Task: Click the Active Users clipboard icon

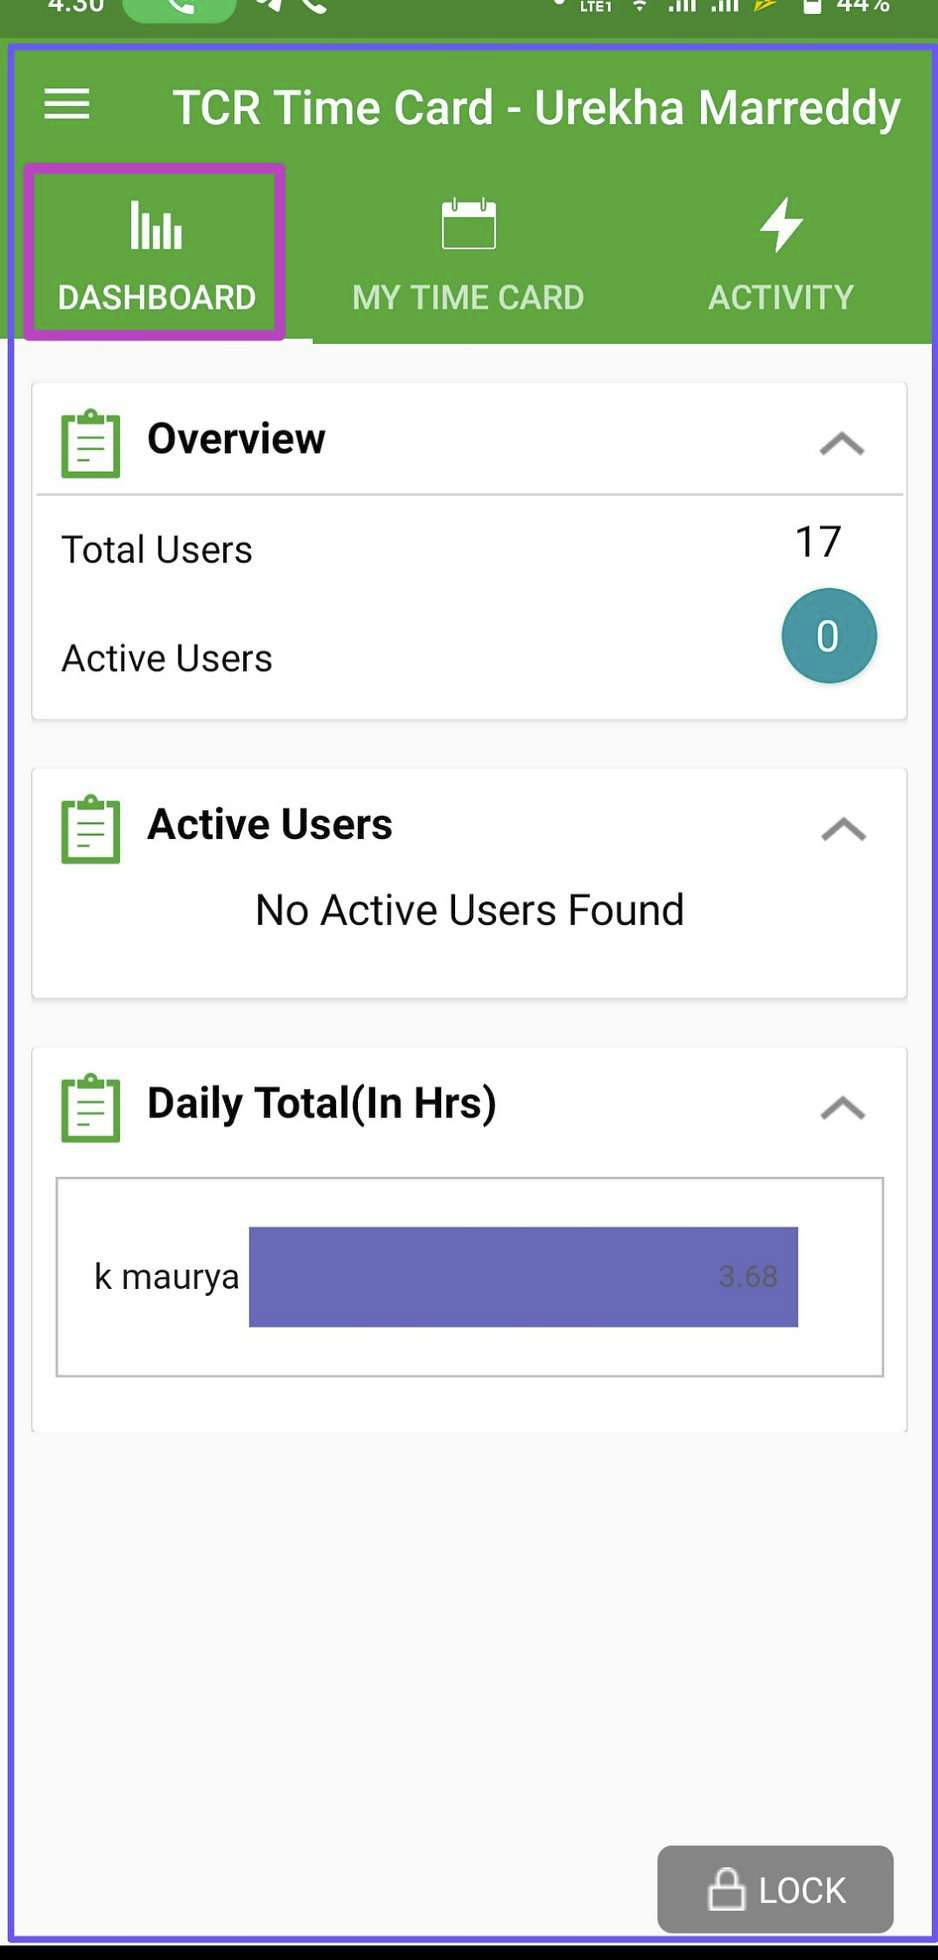Action: [x=91, y=829]
